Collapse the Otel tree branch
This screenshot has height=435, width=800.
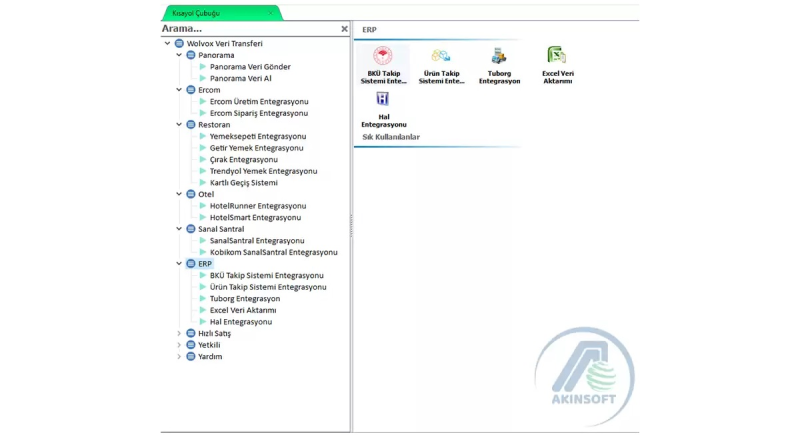(179, 194)
